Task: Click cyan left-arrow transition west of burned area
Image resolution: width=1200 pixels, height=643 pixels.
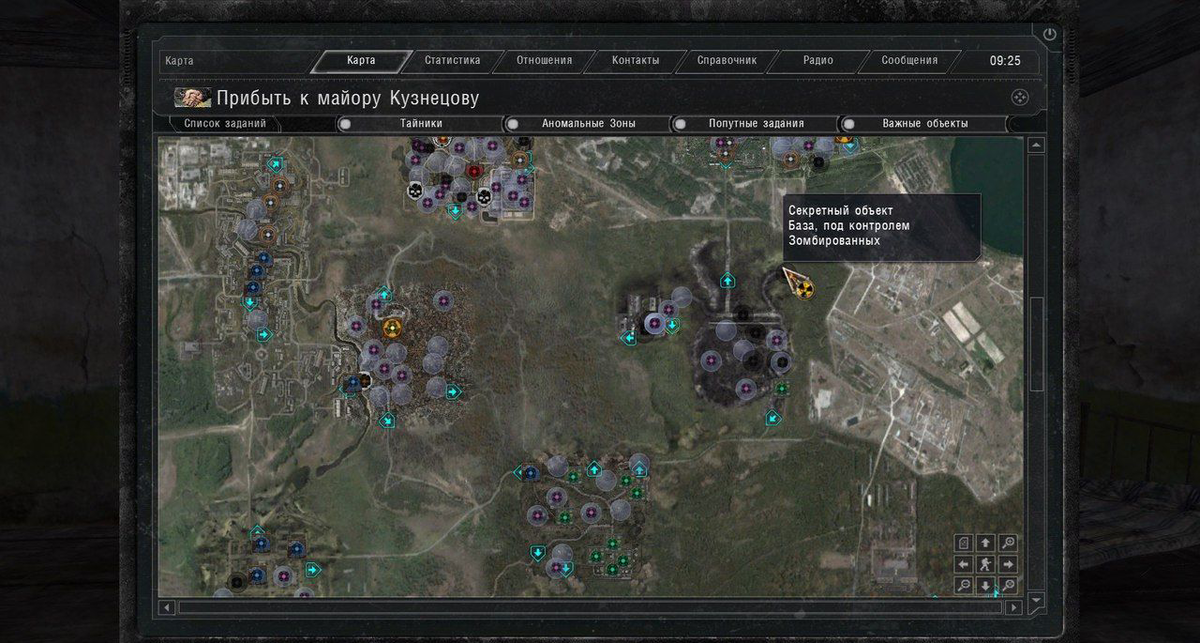Action: click(629, 338)
